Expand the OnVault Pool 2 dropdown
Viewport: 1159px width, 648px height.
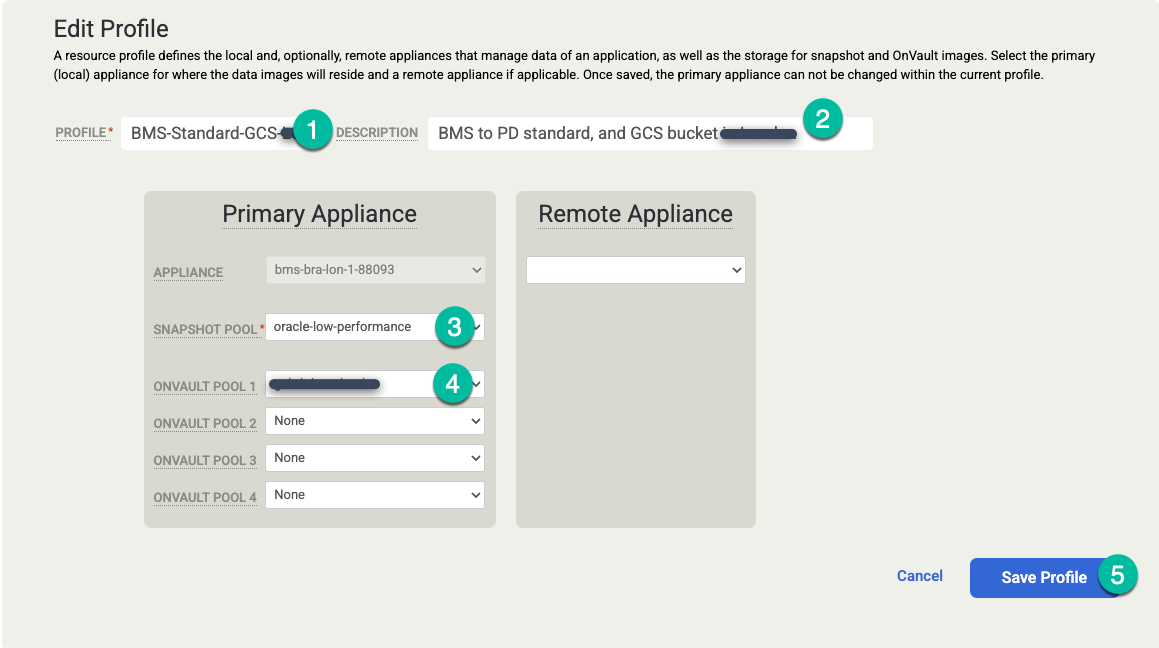[375, 420]
